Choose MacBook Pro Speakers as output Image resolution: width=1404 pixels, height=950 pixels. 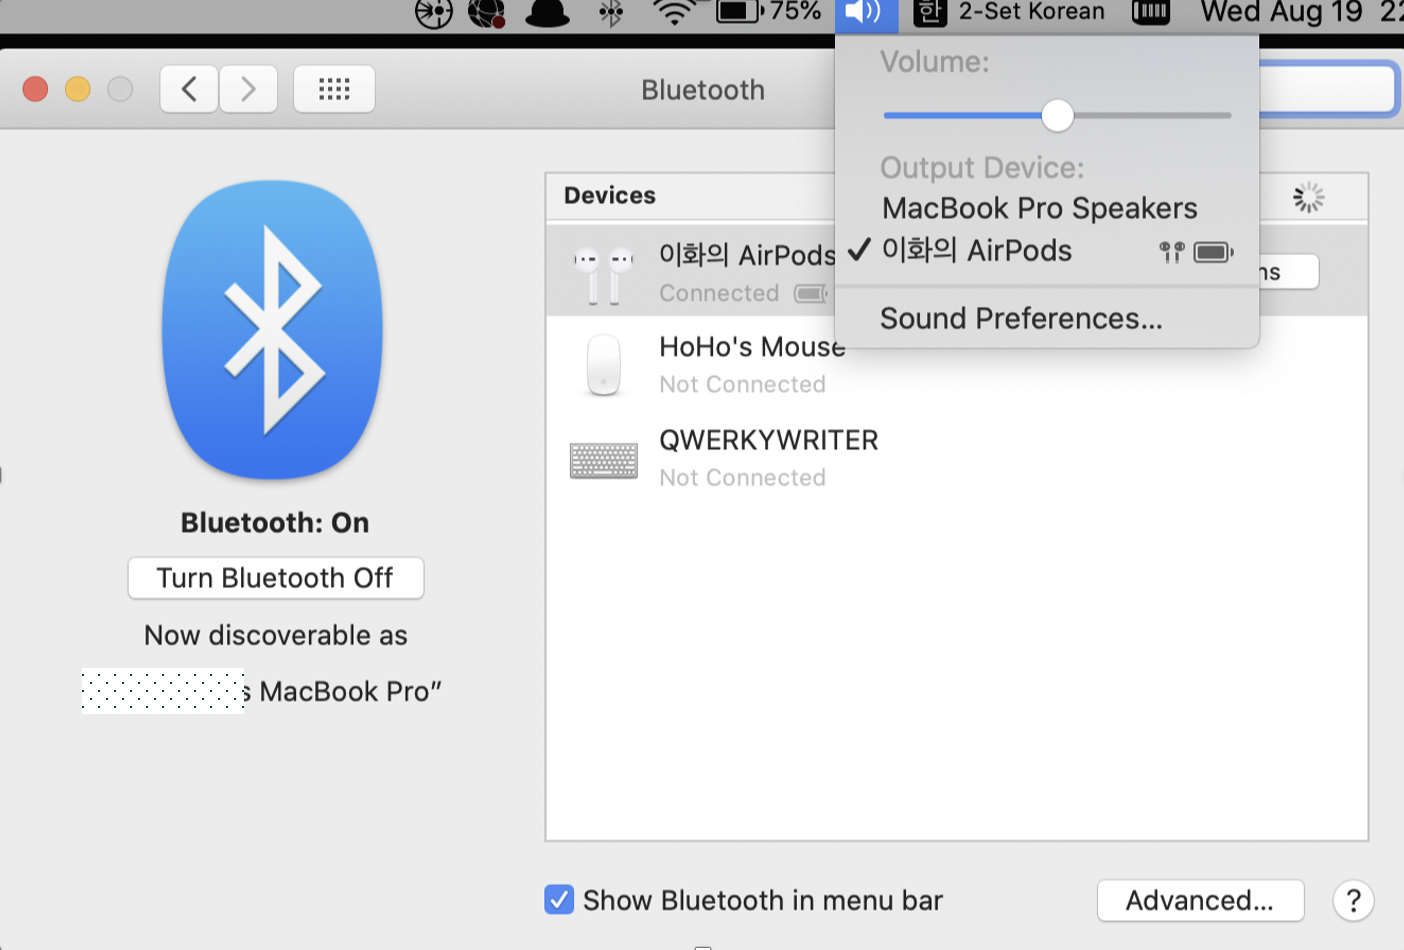(1040, 208)
